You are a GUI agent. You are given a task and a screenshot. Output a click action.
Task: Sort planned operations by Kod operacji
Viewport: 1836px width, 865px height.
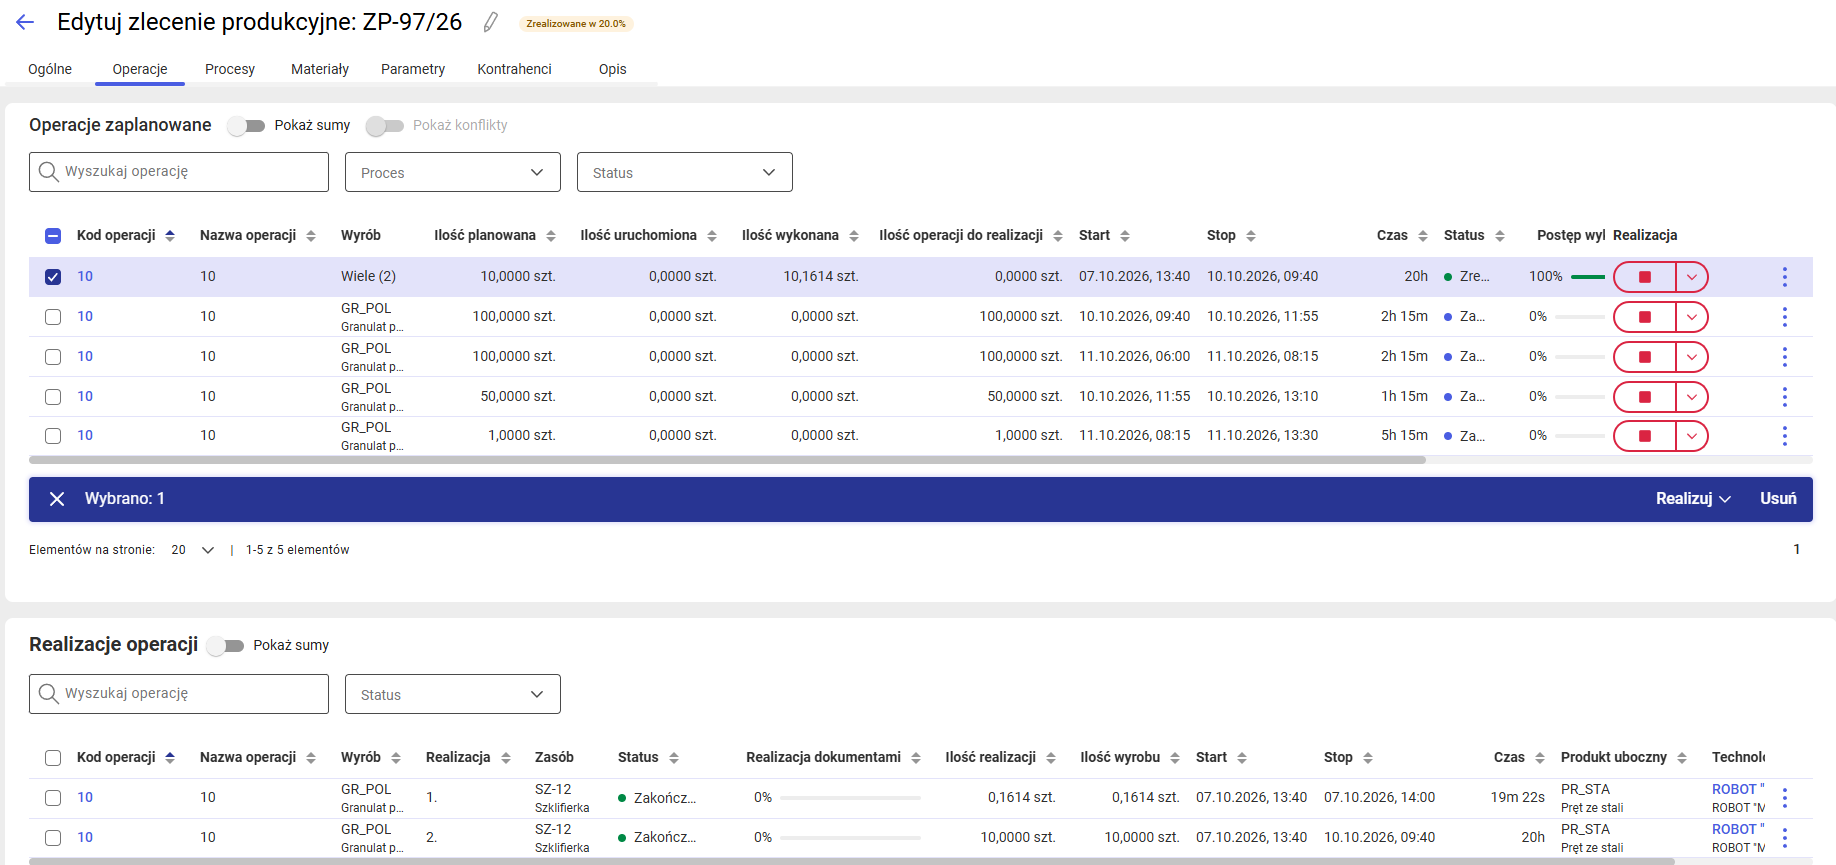170,236
